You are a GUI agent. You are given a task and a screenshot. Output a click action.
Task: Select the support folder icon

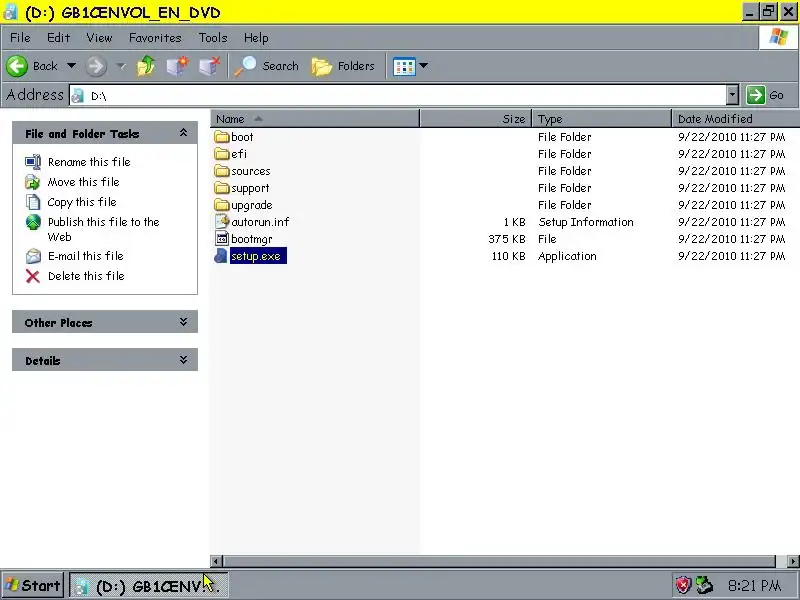pyautogui.click(x=222, y=188)
